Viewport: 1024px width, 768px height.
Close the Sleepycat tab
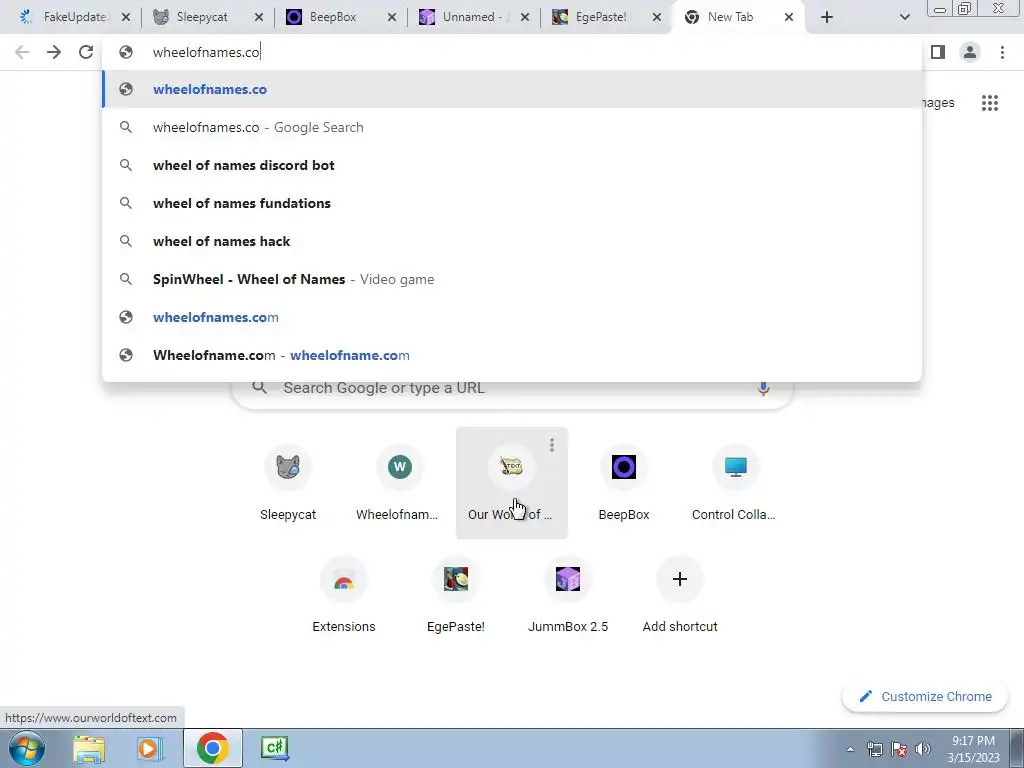[x=259, y=17]
